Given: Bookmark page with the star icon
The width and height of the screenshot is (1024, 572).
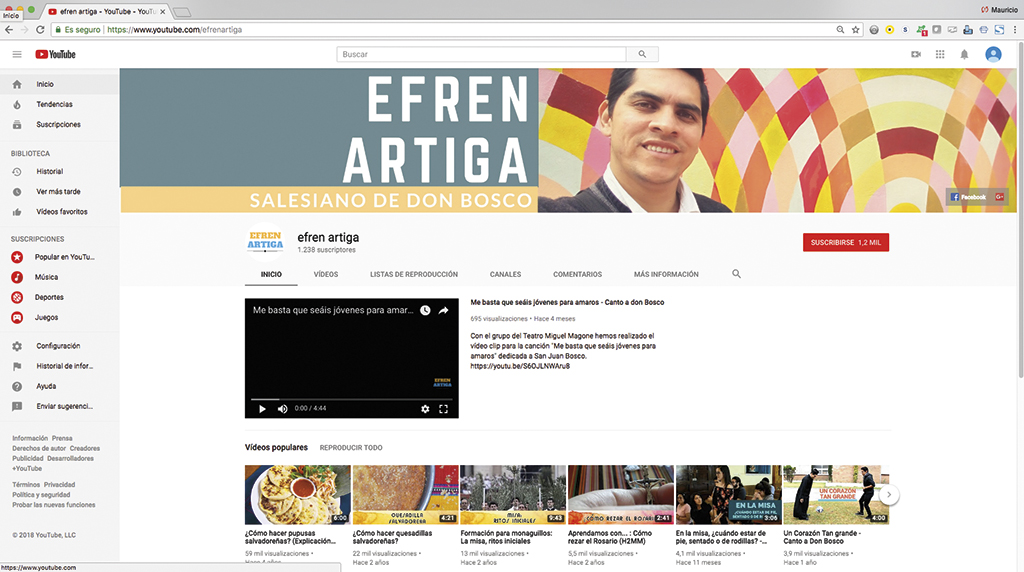Looking at the screenshot, I should pyautogui.click(x=856, y=30).
